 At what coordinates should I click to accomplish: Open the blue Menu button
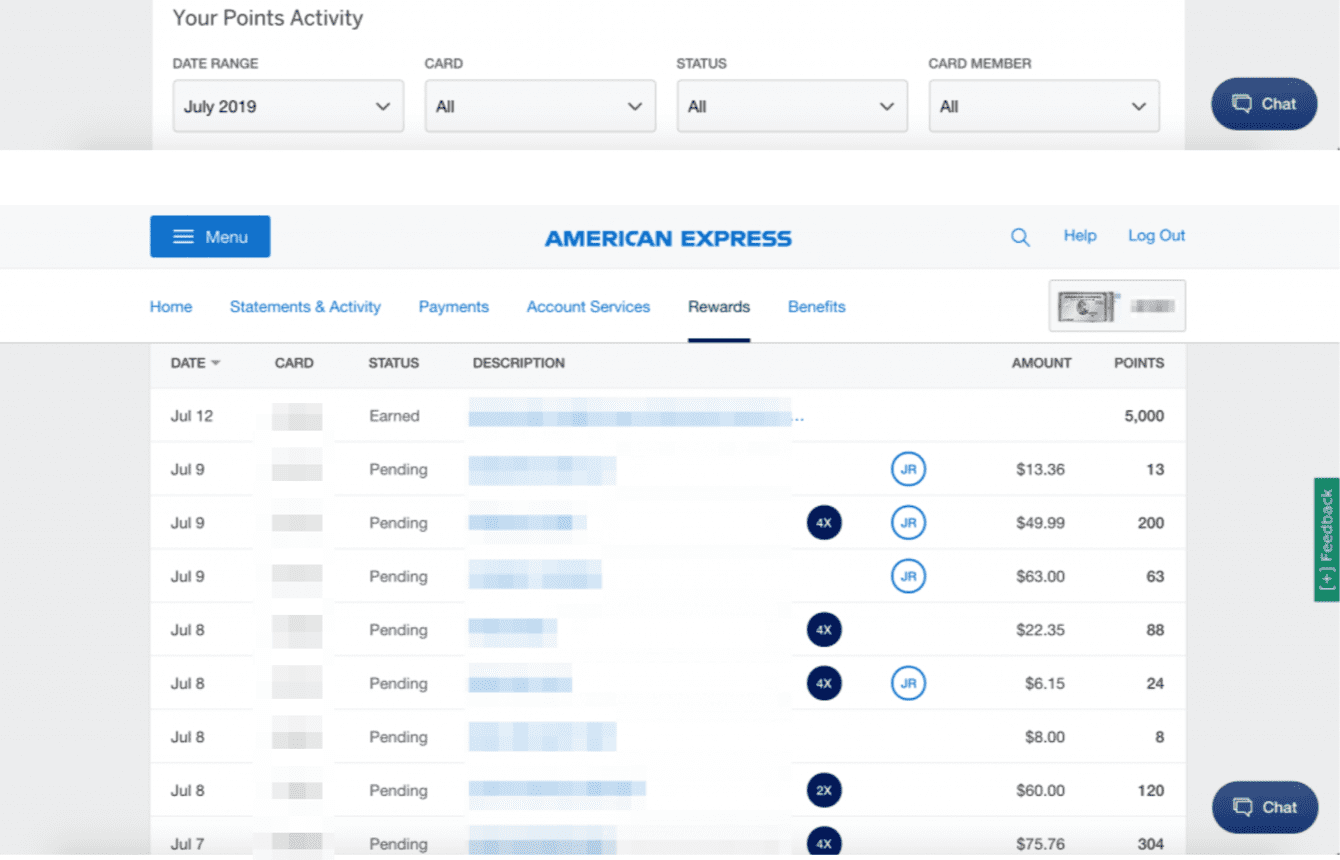(x=210, y=237)
